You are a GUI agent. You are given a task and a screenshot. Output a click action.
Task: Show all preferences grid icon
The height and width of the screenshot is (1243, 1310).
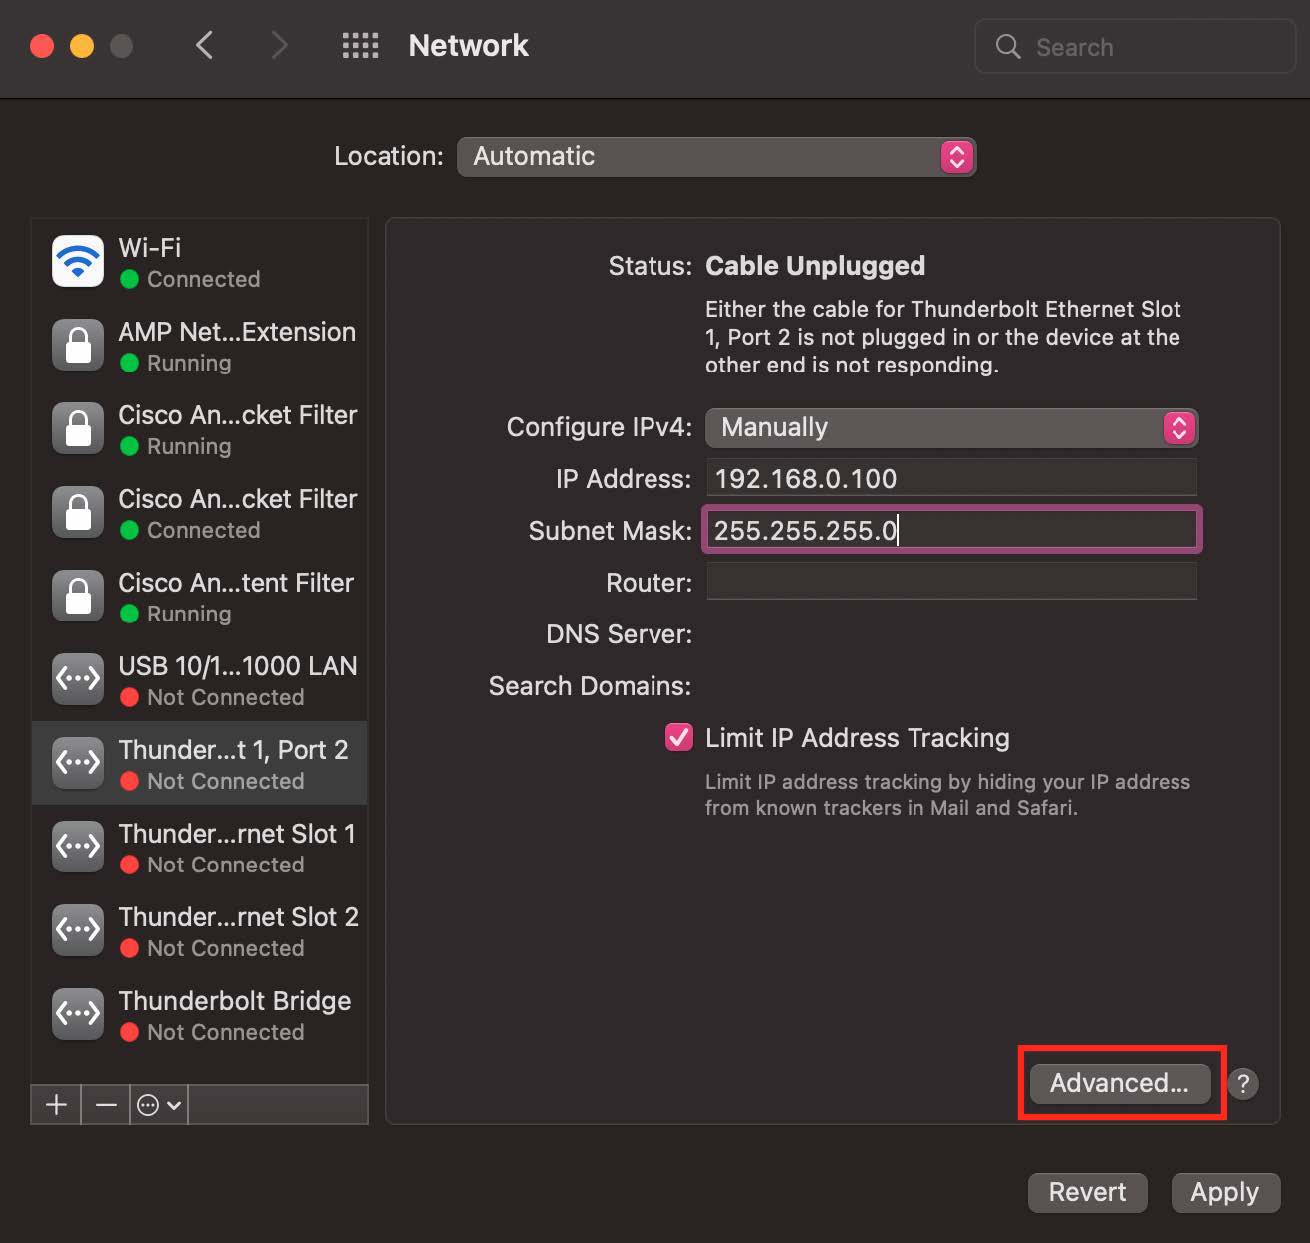360,46
